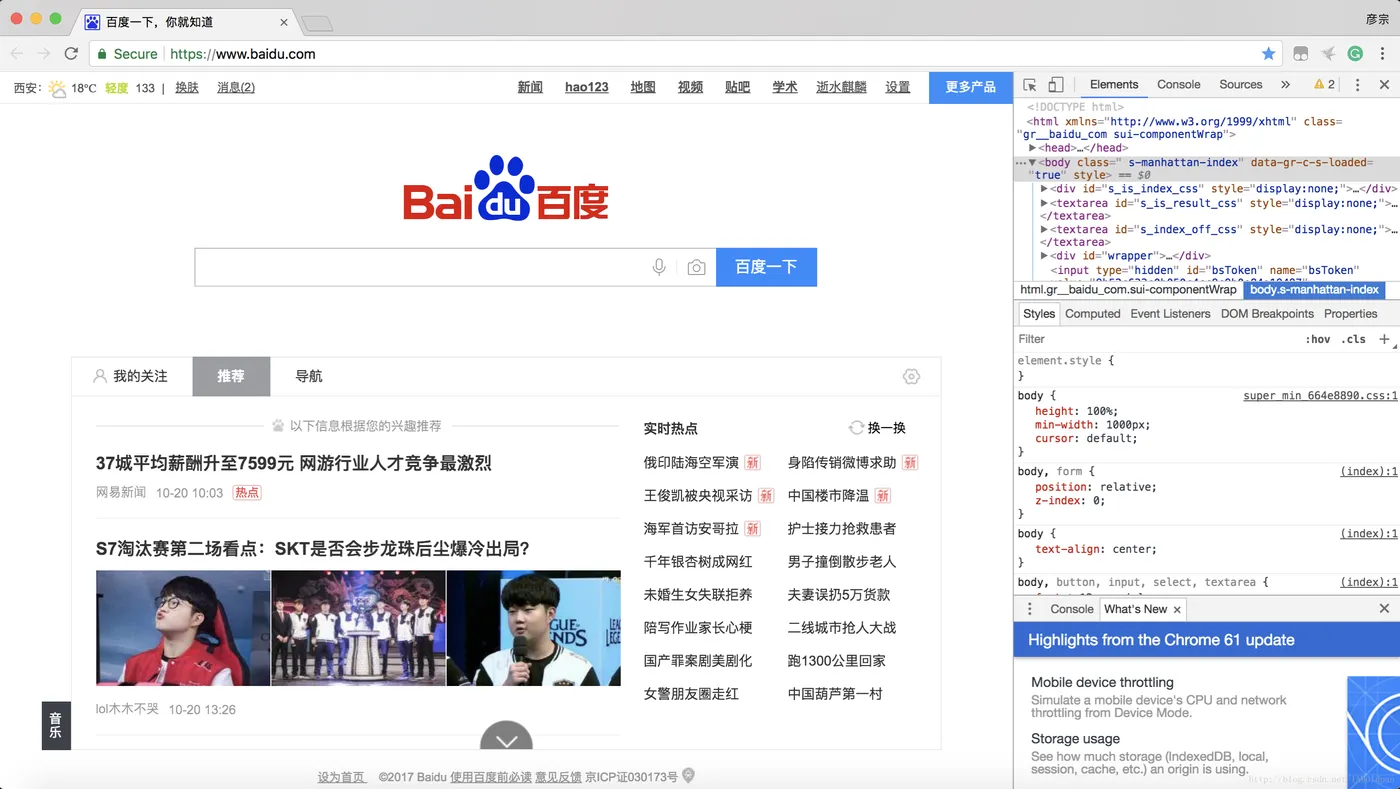Select the Console tab in the bottom drawer
Viewport: 1400px width, 789px height.
[x=1072, y=609]
